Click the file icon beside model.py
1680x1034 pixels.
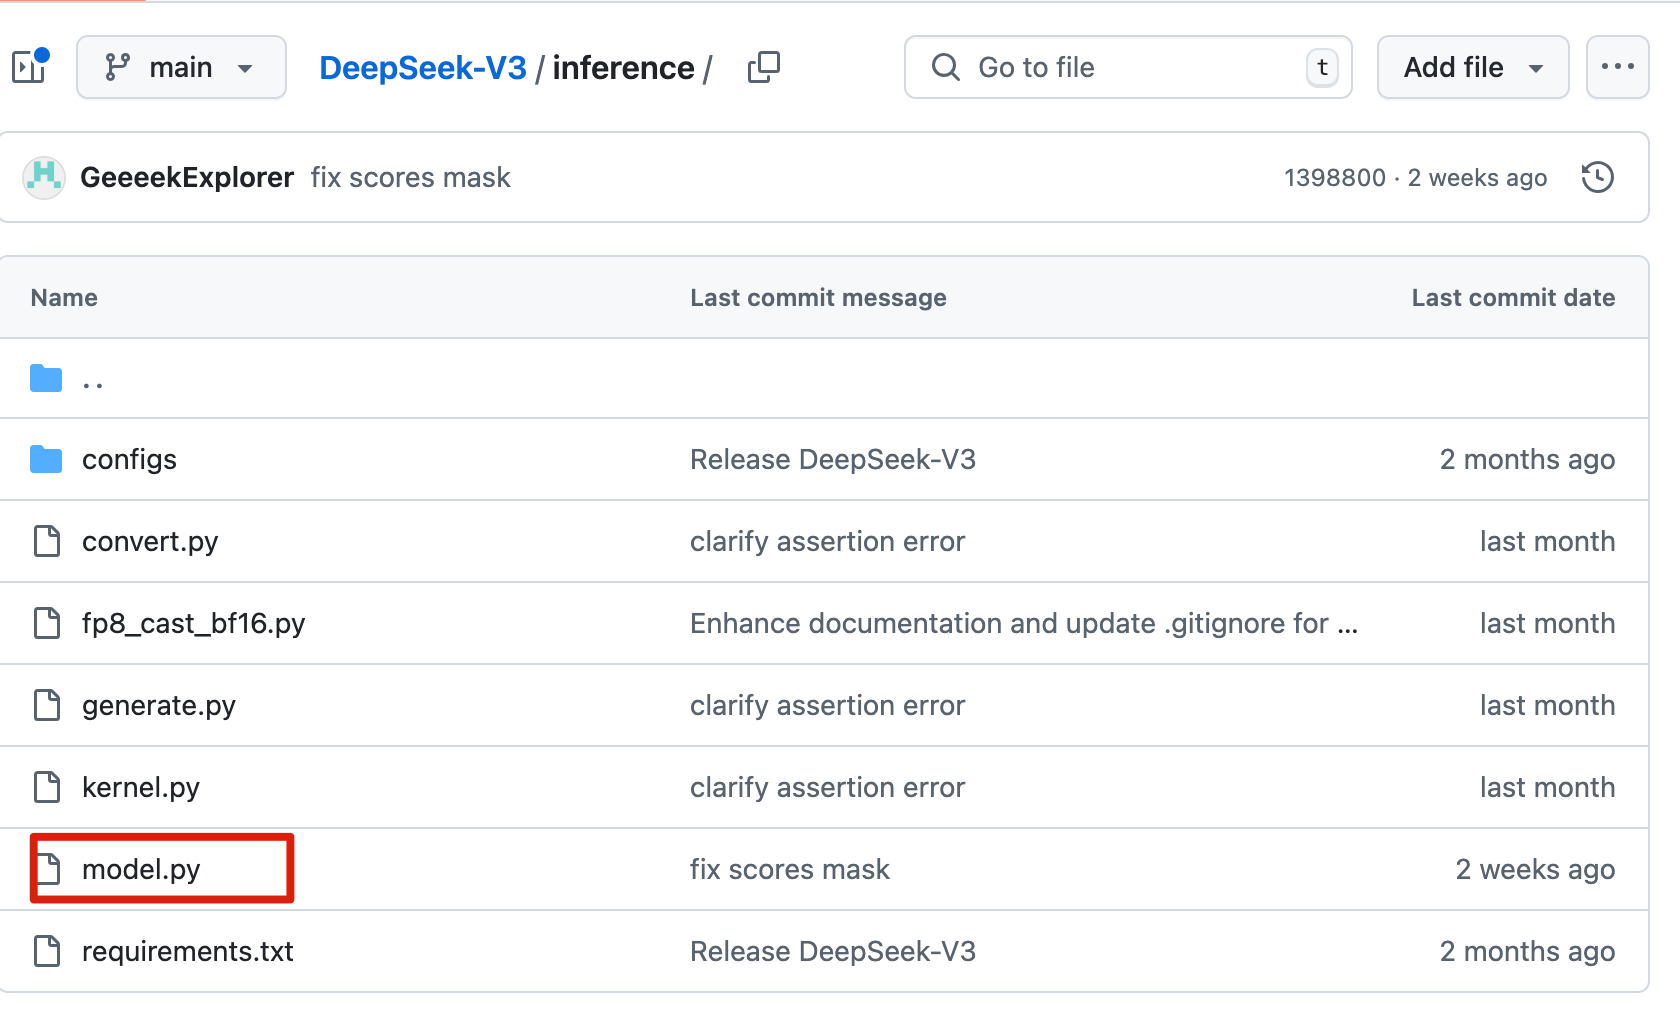tap(47, 869)
